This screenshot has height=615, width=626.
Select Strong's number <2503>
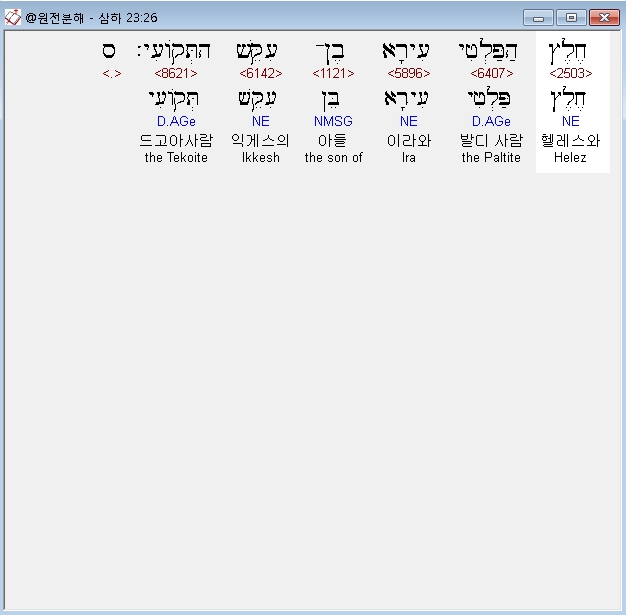pyautogui.click(x=571, y=73)
